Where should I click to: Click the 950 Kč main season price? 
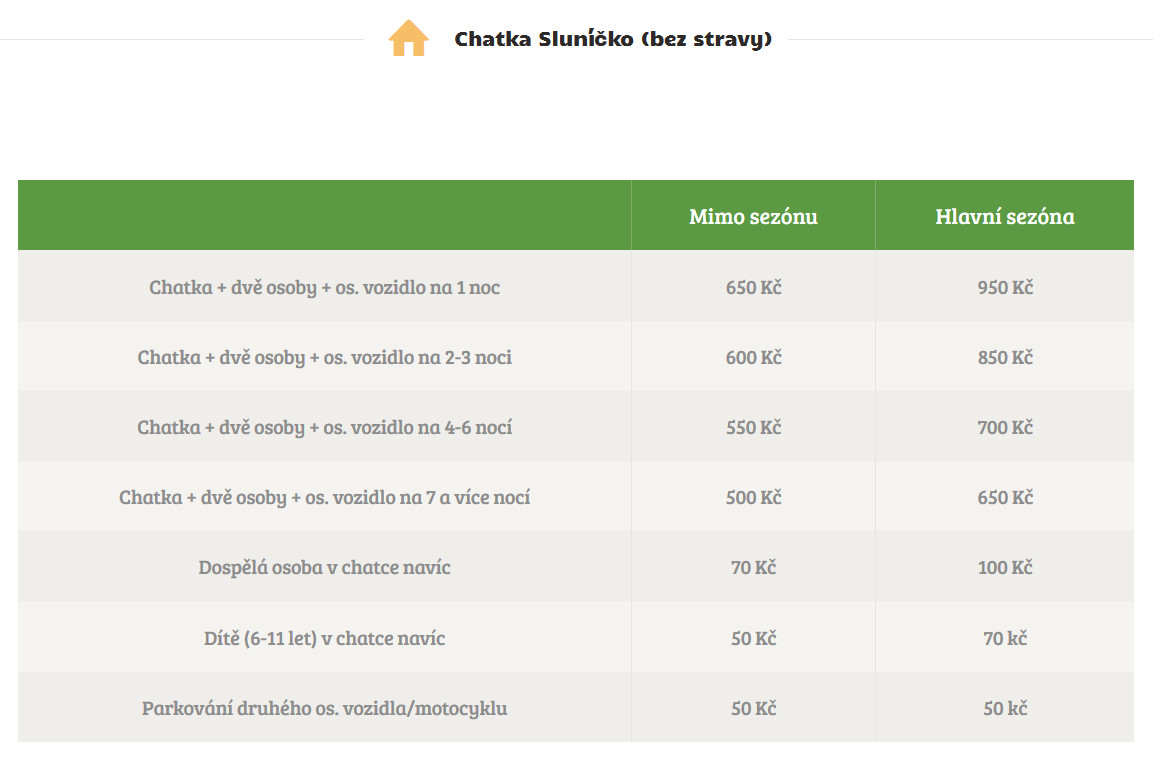coord(1005,288)
